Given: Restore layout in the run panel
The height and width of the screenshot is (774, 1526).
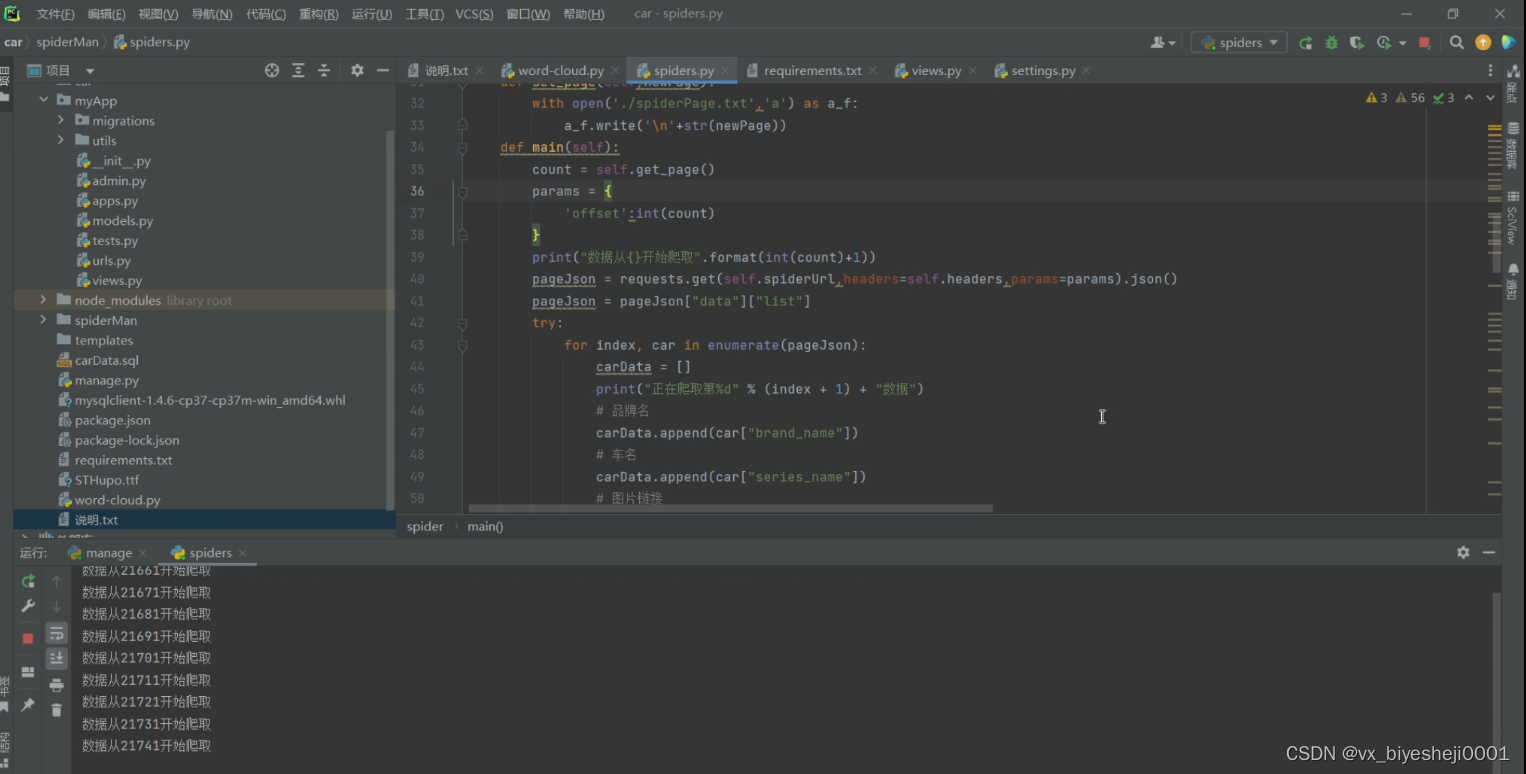Looking at the screenshot, I should (28, 673).
